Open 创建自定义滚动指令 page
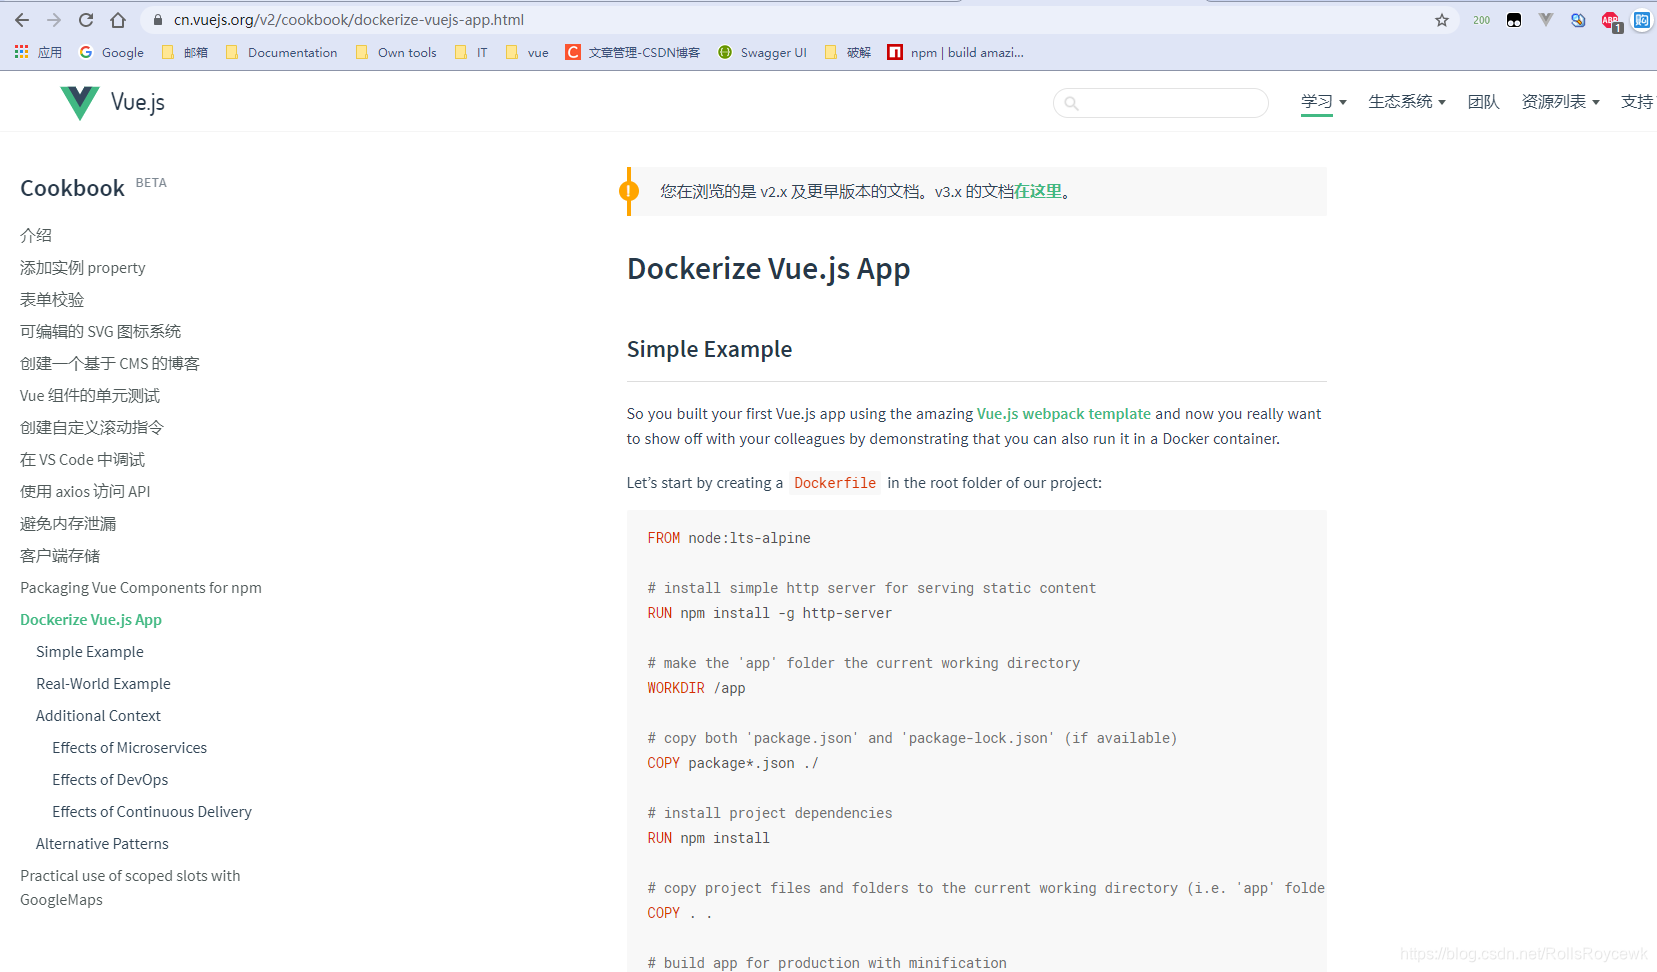The height and width of the screenshot is (972, 1657). pos(92,427)
